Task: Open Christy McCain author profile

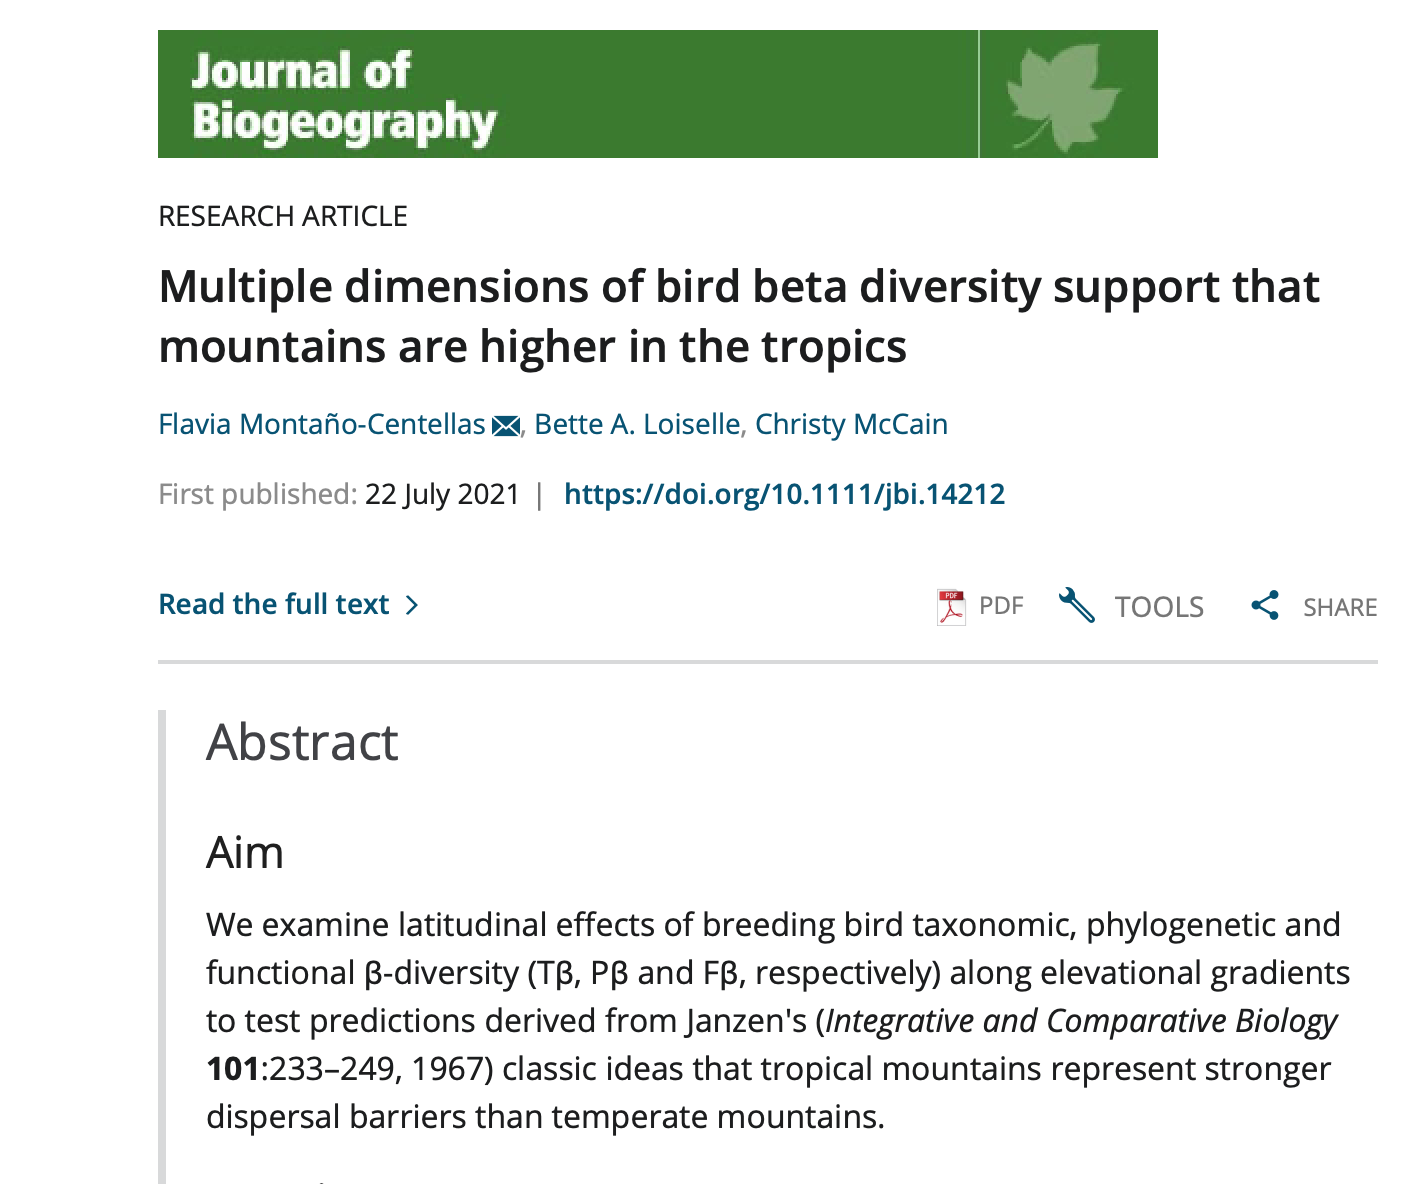Action: [x=851, y=424]
